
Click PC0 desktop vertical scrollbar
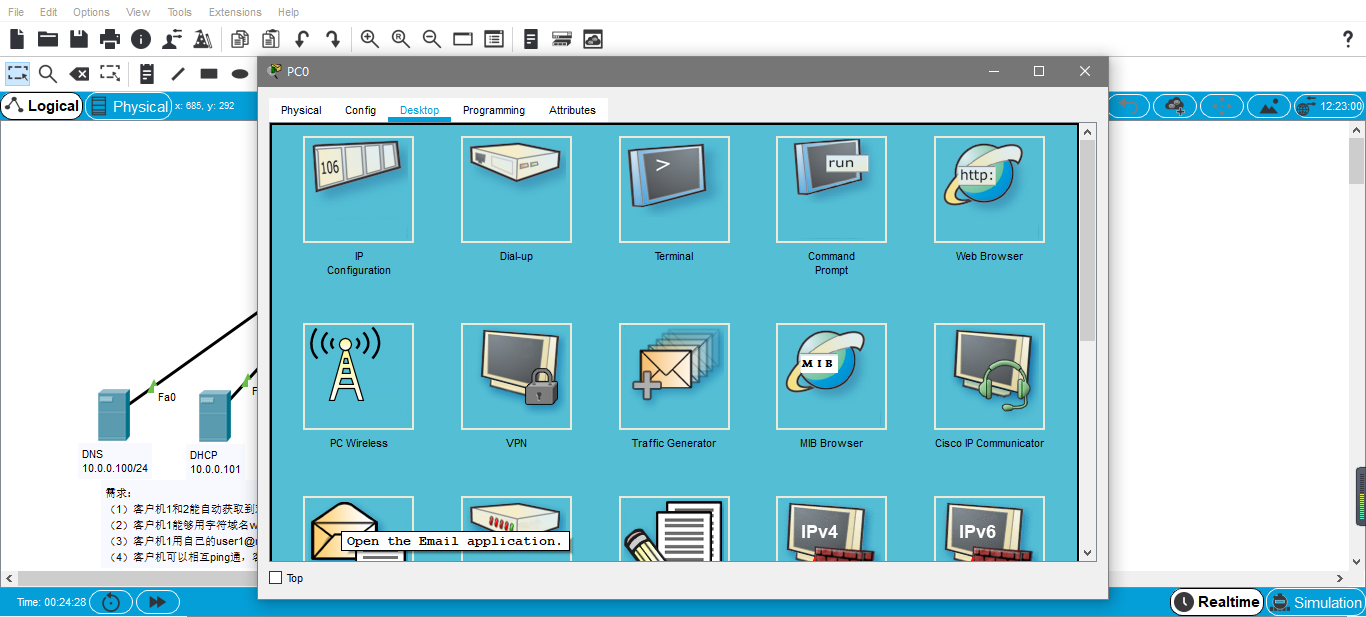[1088, 240]
